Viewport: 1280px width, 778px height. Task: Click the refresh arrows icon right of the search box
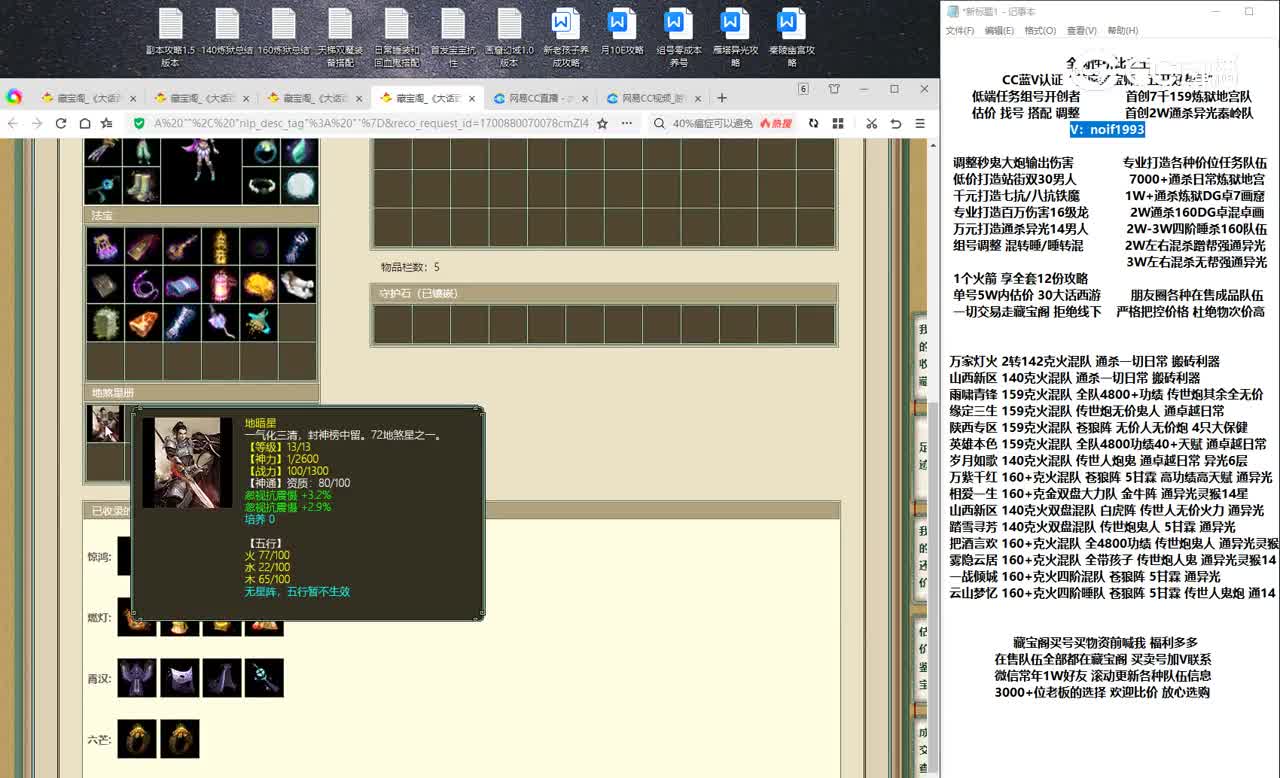(814, 123)
